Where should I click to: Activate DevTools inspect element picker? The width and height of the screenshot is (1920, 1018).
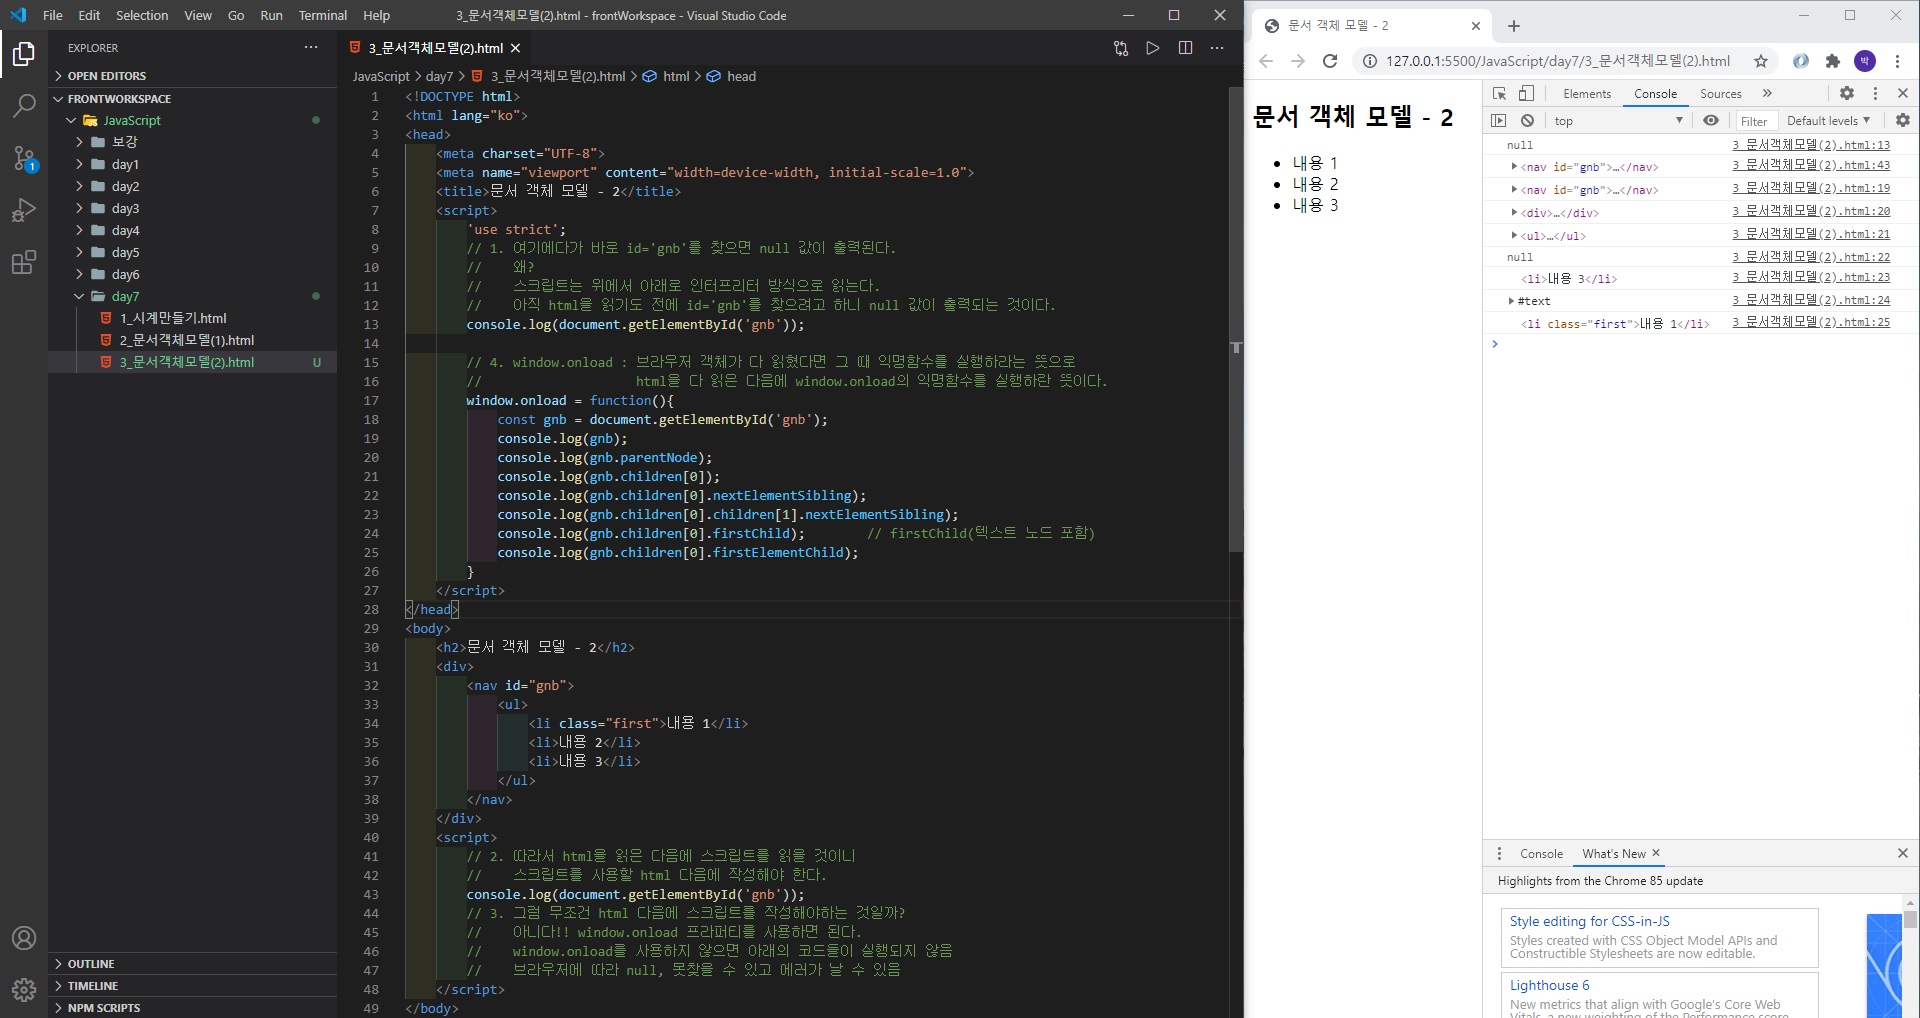1499,93
